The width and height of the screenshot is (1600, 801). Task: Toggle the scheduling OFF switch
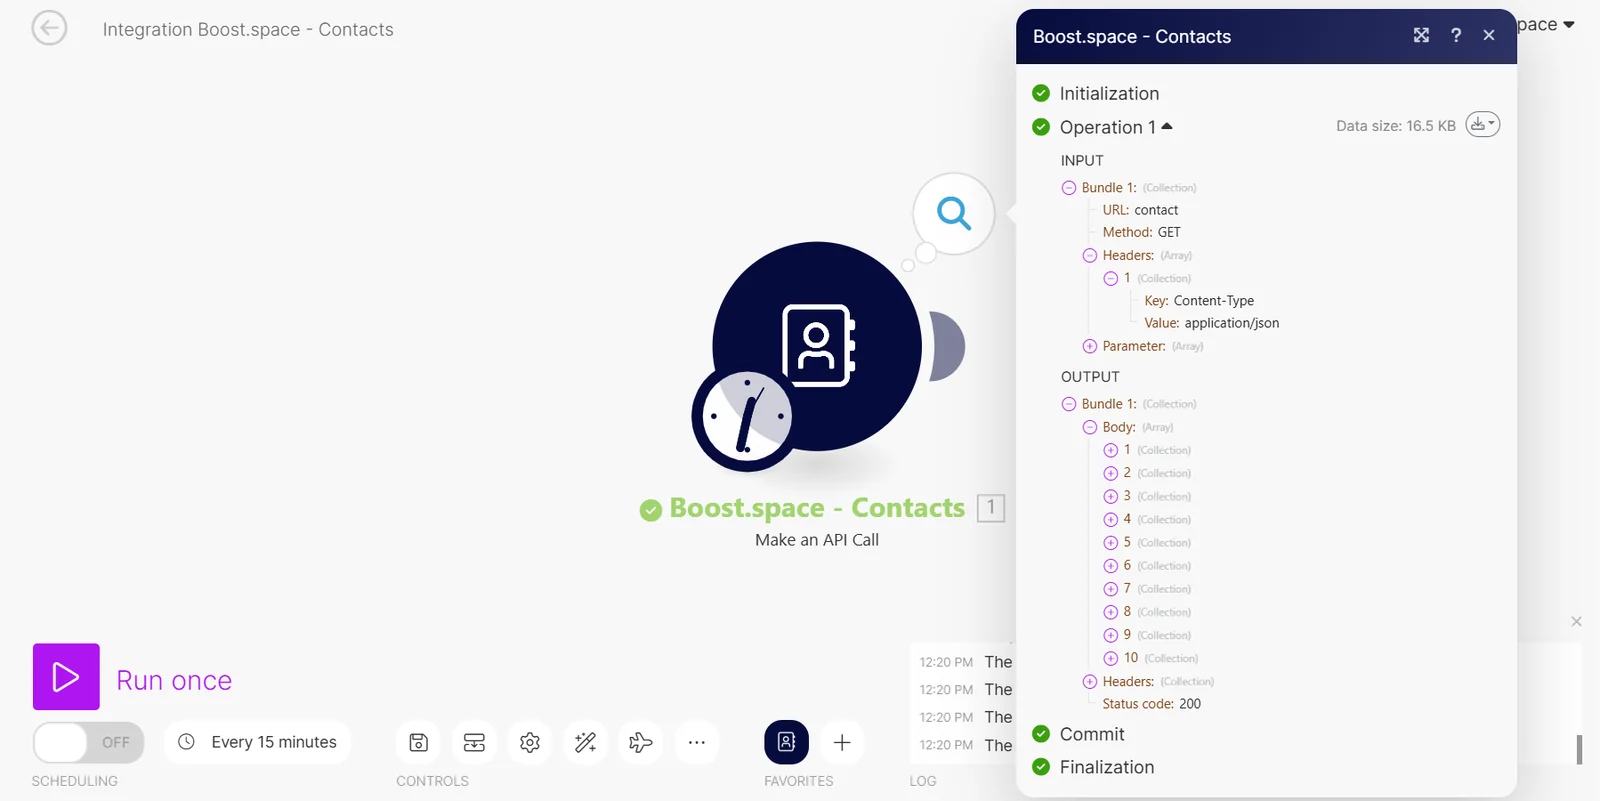pos(89,742)
